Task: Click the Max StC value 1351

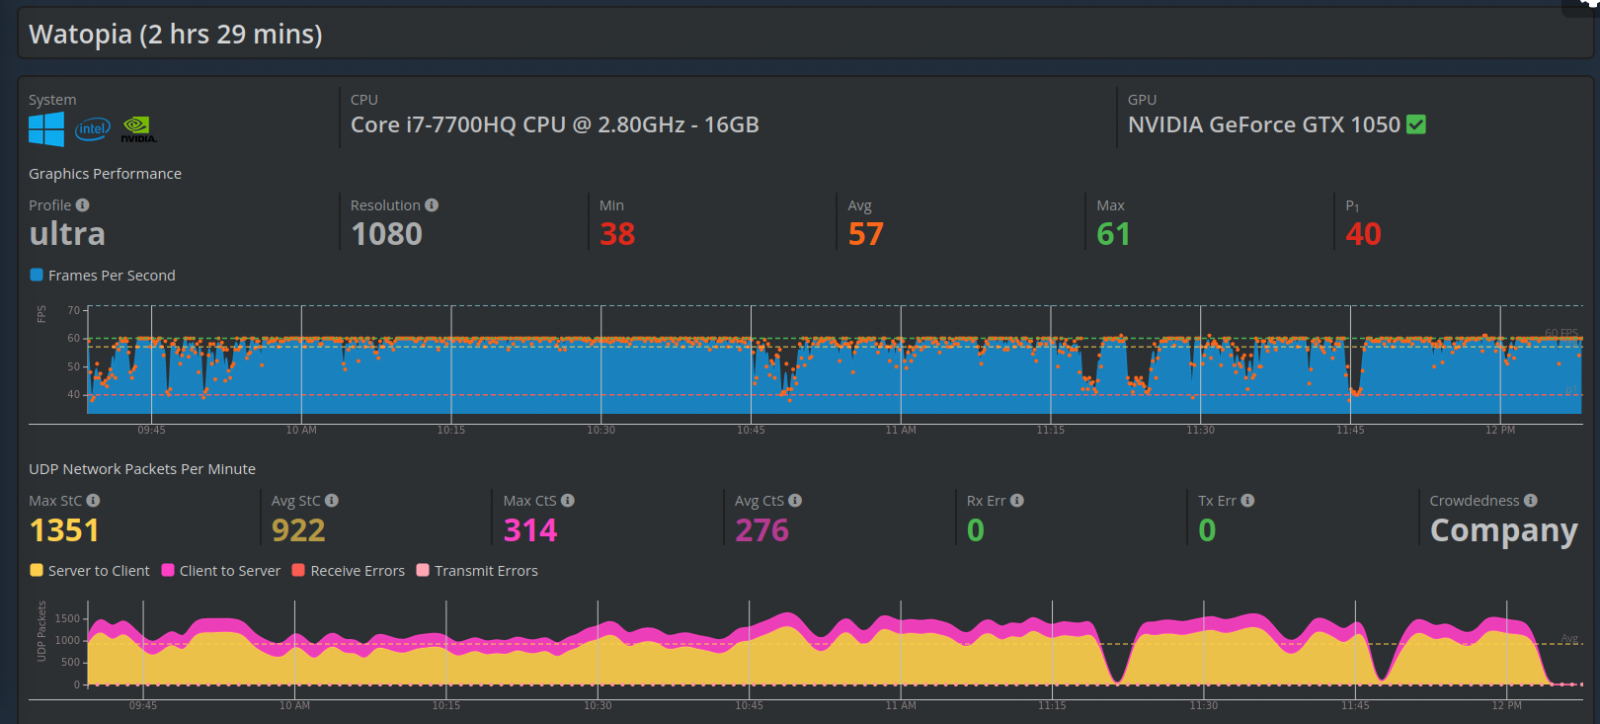Action: coord(65,530)
